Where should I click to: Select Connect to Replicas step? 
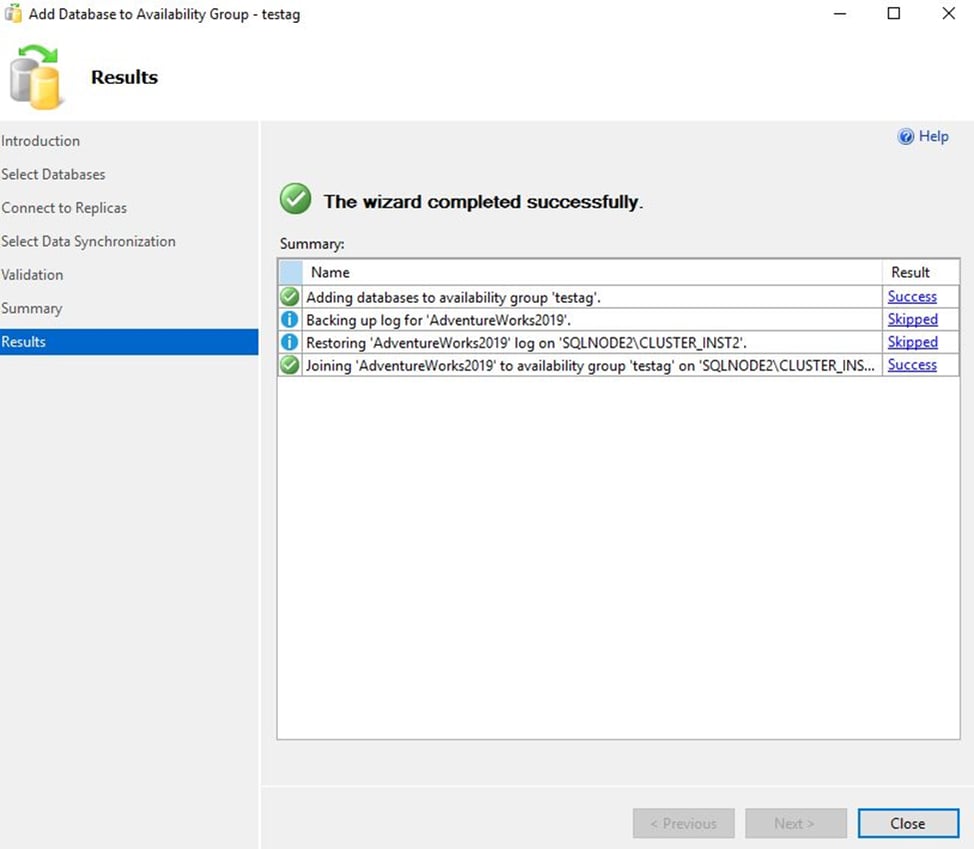(64, 208)
